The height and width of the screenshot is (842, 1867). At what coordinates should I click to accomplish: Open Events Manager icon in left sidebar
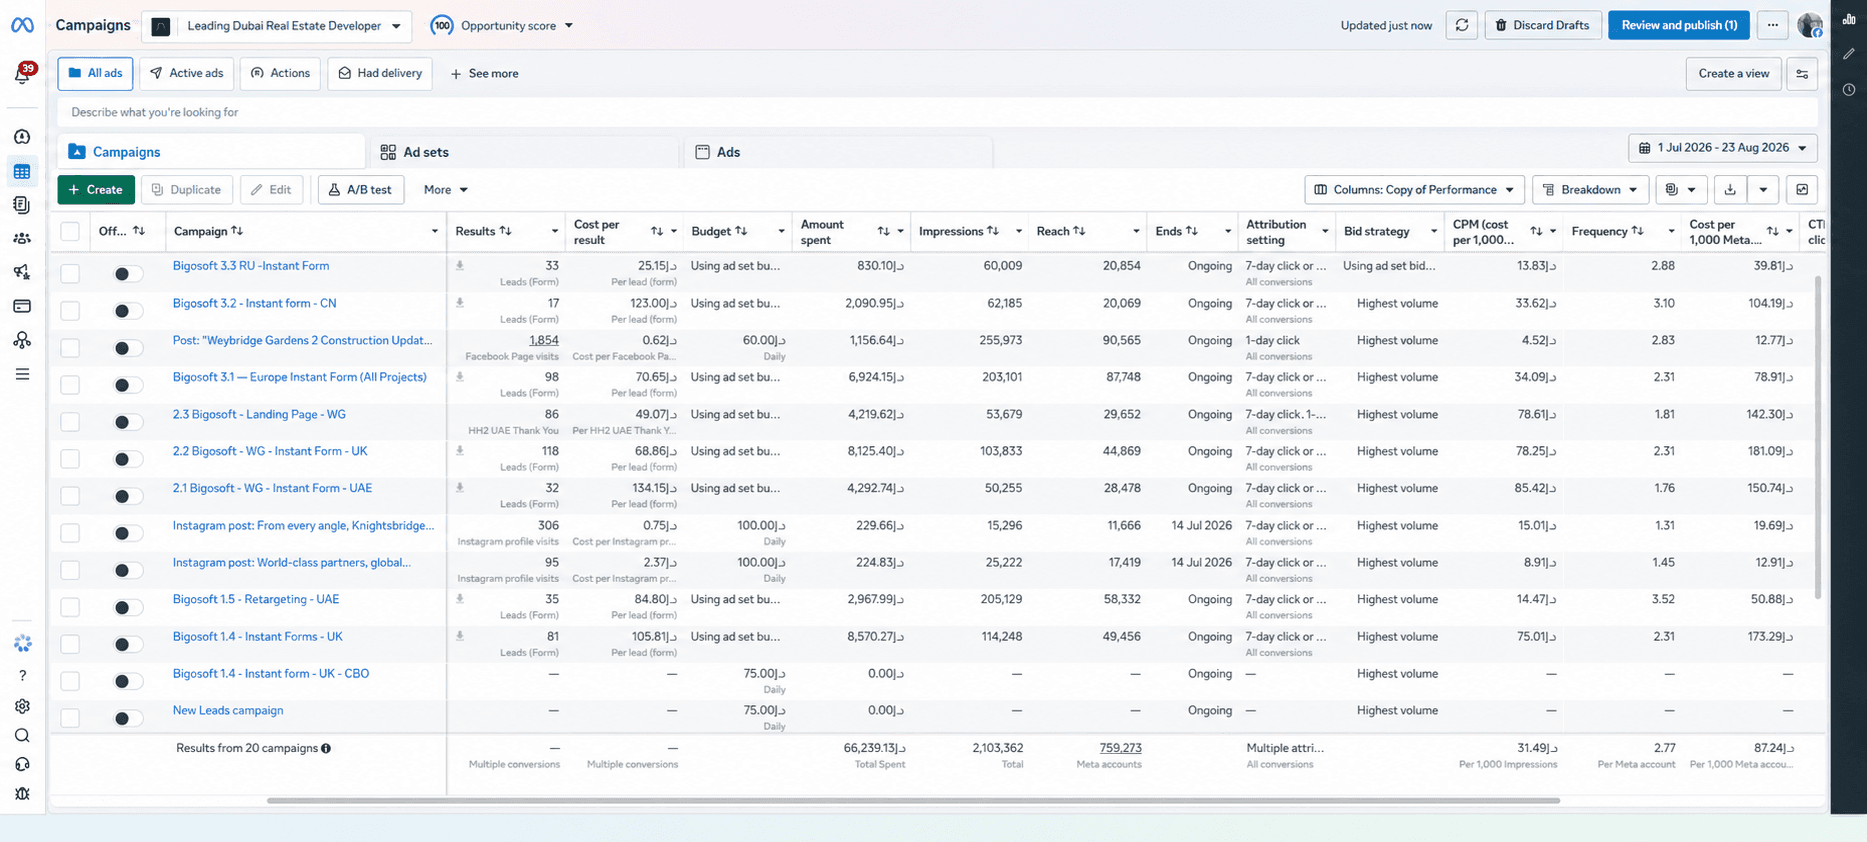22,340
